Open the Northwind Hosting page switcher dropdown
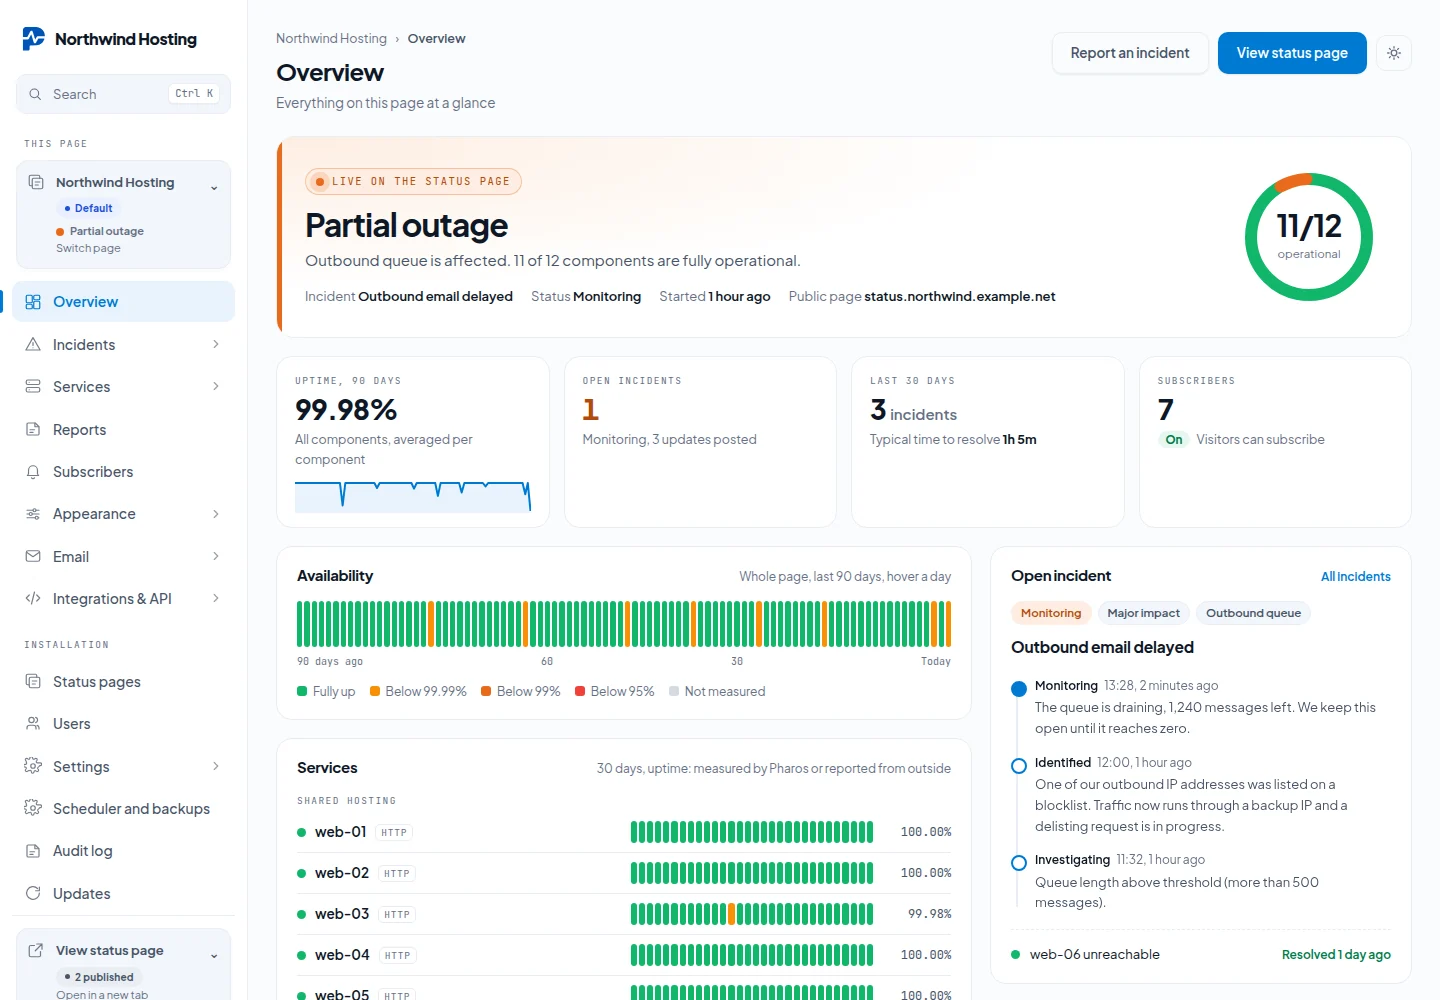This screenshot has width=1440, height=1000. [x=124, y=214]
